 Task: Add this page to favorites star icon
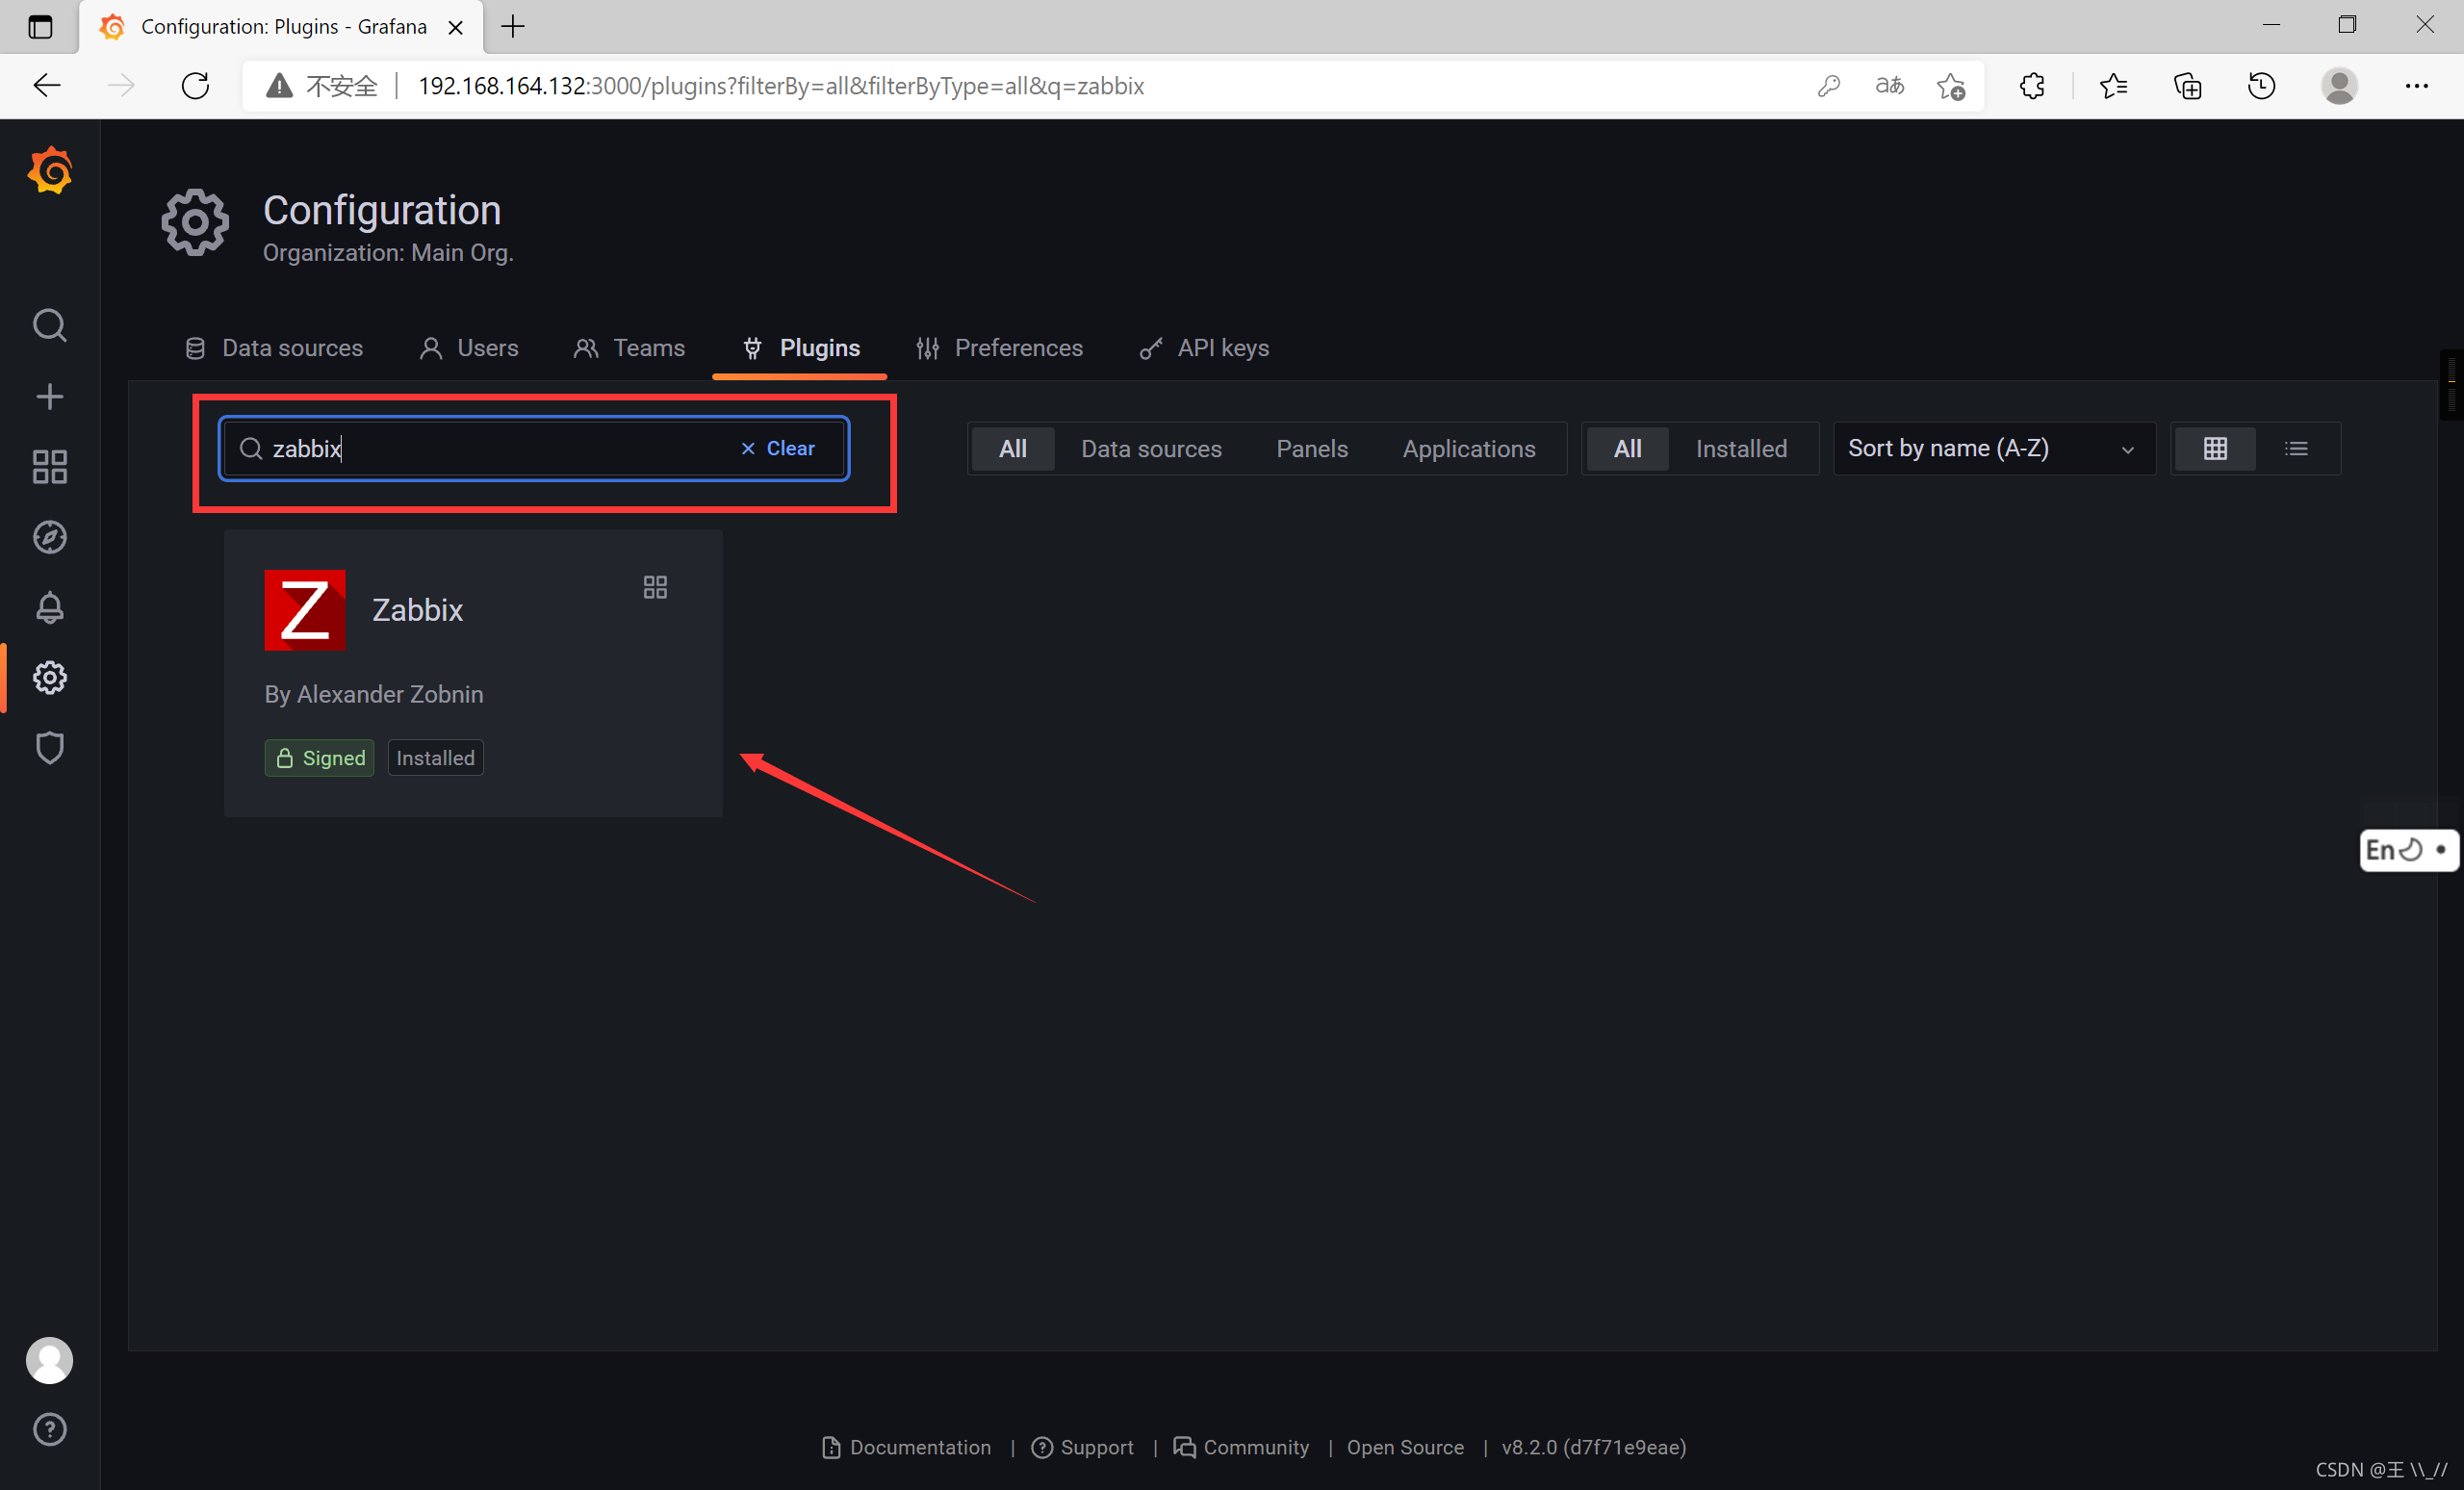1951,86
